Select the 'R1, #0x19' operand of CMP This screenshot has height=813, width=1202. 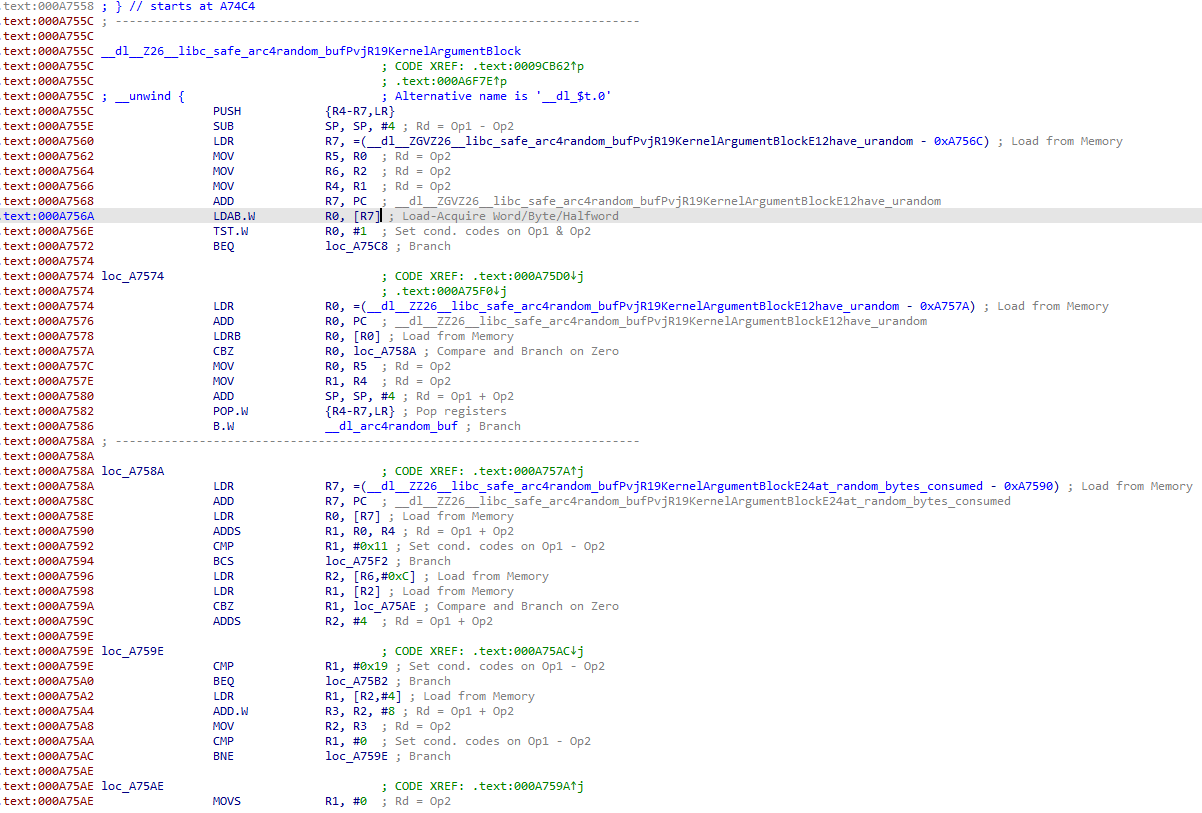[x=357, y=666]
